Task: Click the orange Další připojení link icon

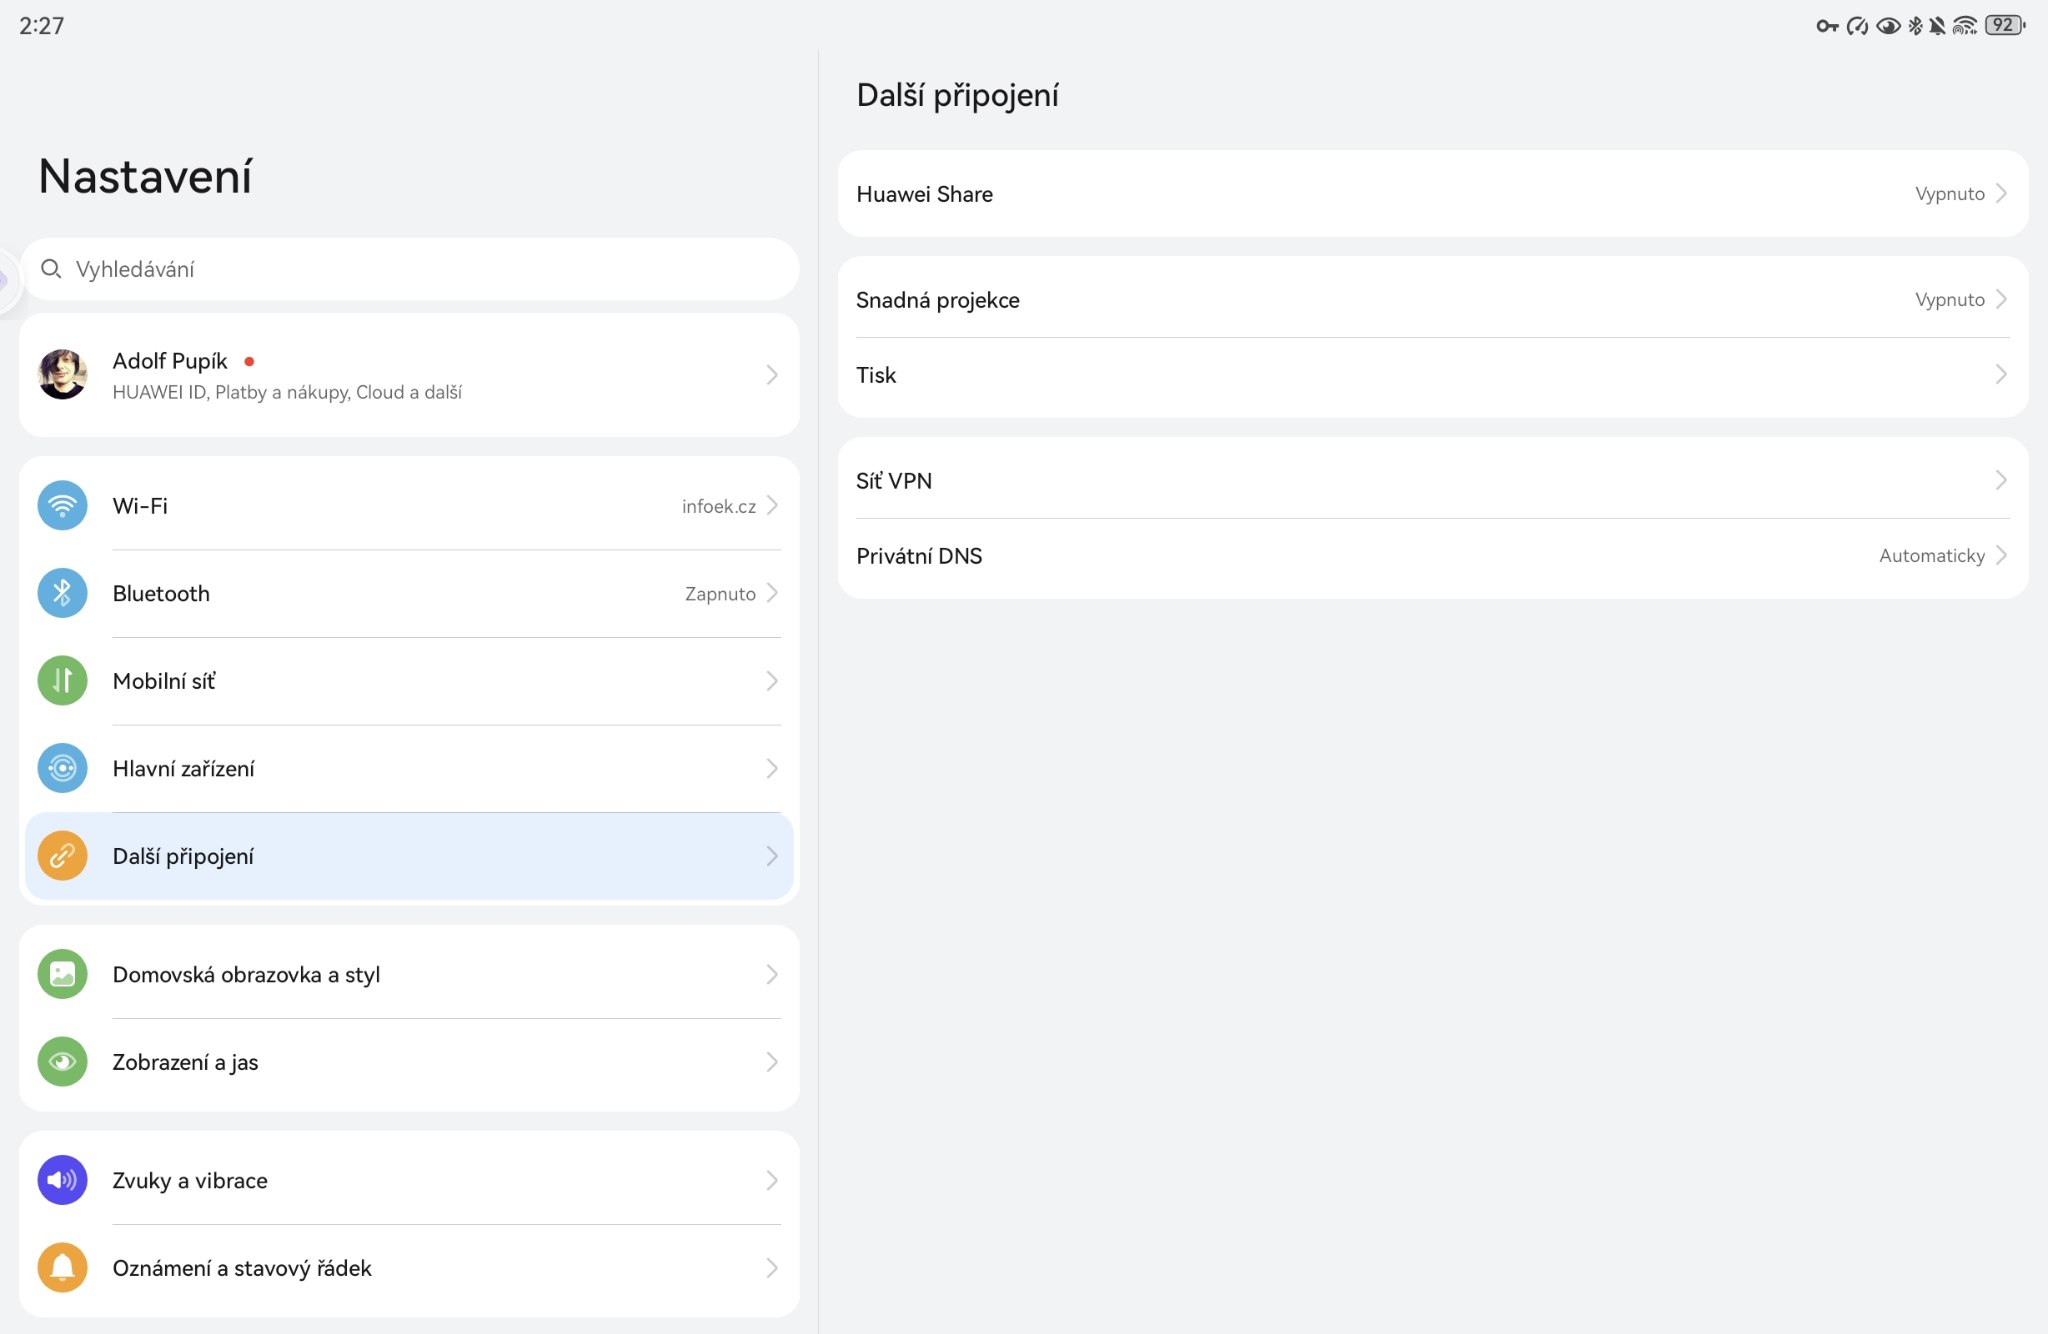Action: coord(62,856)
